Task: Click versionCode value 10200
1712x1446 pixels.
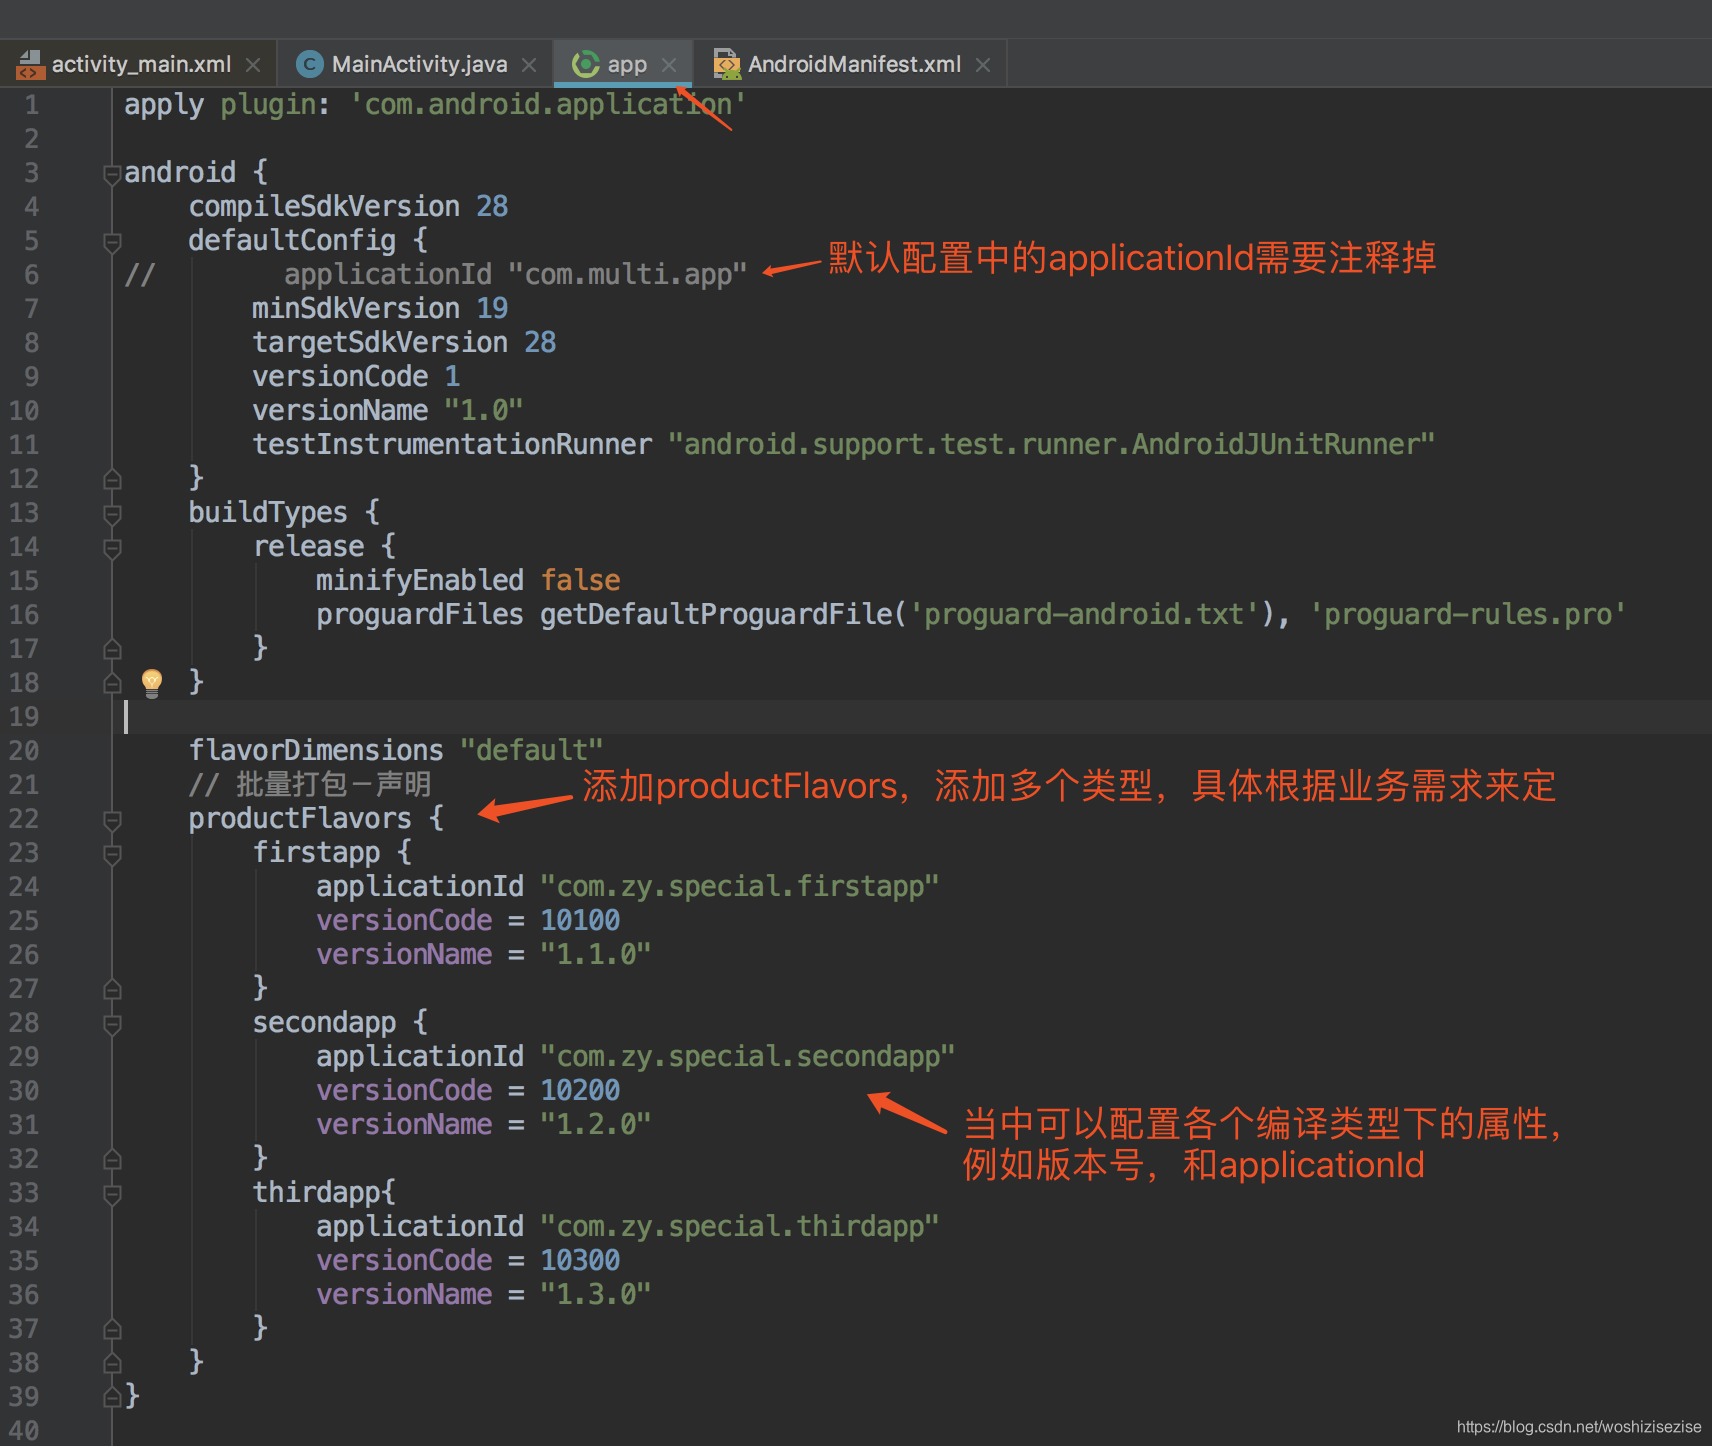Action: coord(580,1090)
